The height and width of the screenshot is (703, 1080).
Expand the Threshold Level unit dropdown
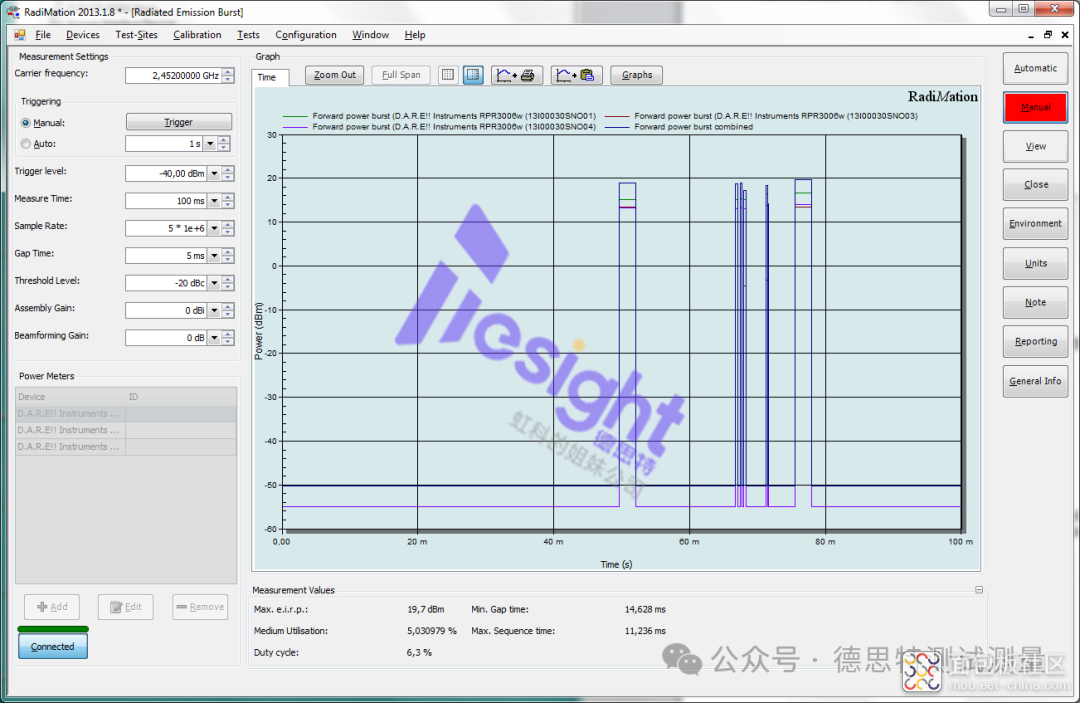click(212, 284)
